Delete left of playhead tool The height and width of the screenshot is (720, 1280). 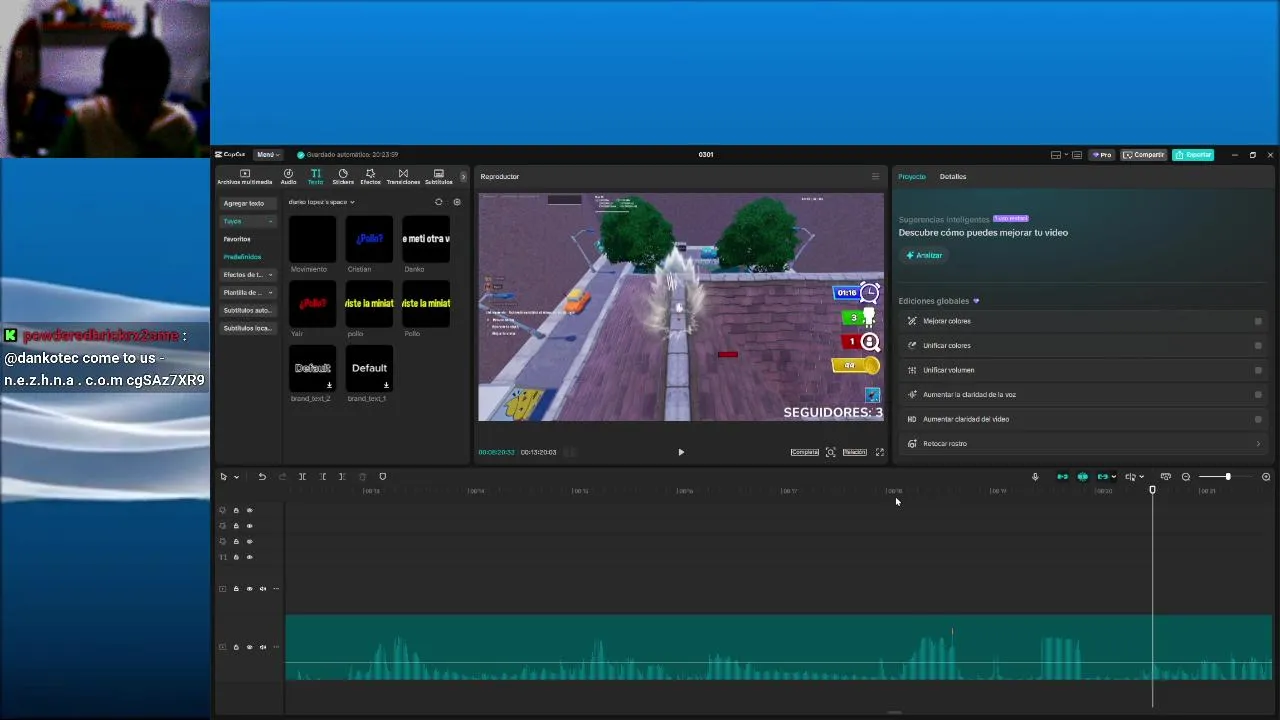[x=323, y=477]
